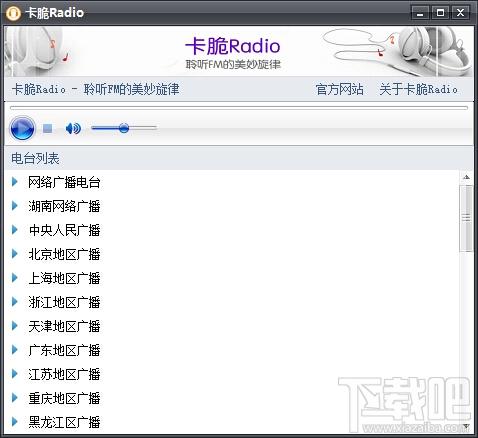
Task: Click the 卡脆Radio title bar app icon
Action: (13, 13)
